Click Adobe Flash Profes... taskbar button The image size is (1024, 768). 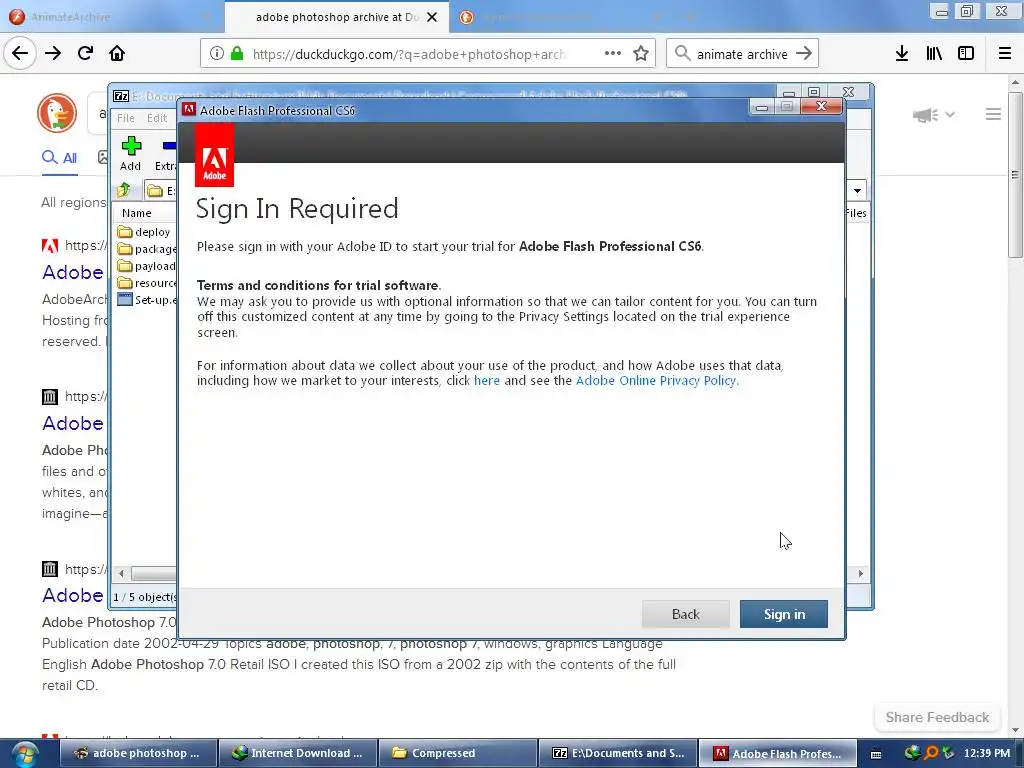coord(777,753)
